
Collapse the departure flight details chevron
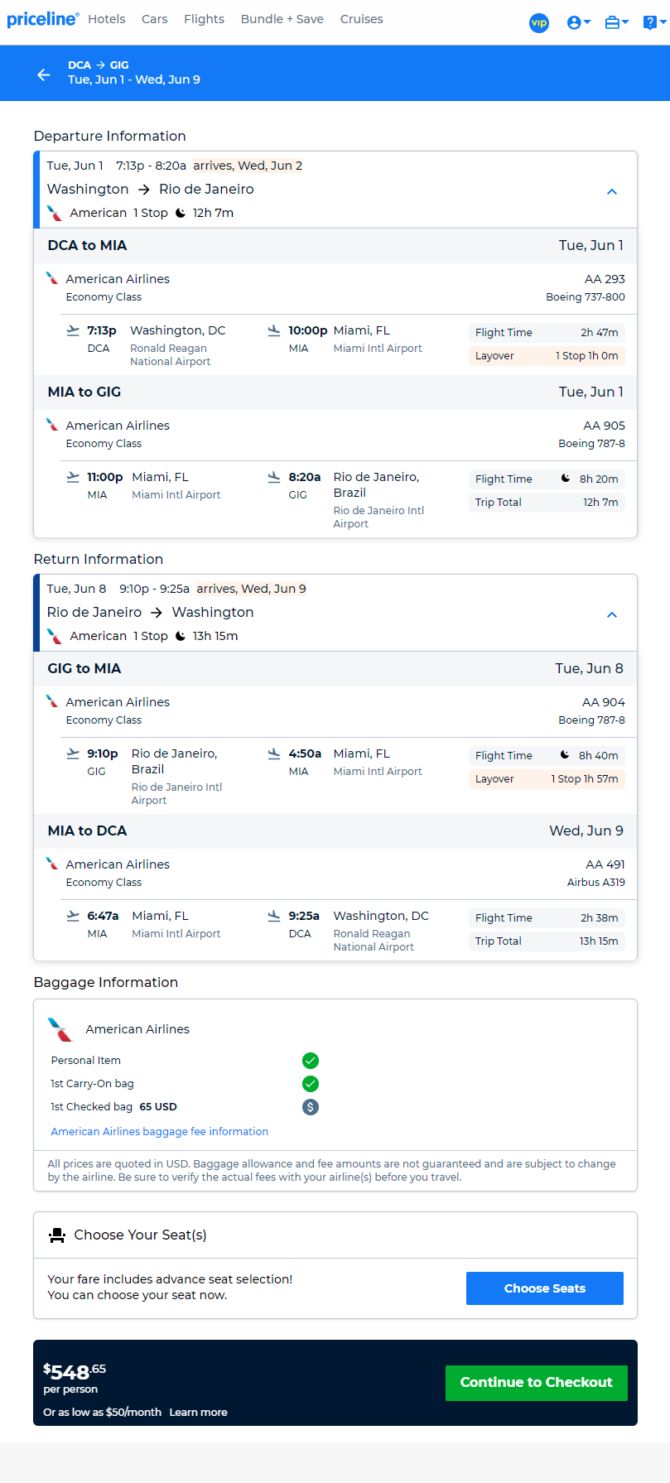(x=612, y=192)
